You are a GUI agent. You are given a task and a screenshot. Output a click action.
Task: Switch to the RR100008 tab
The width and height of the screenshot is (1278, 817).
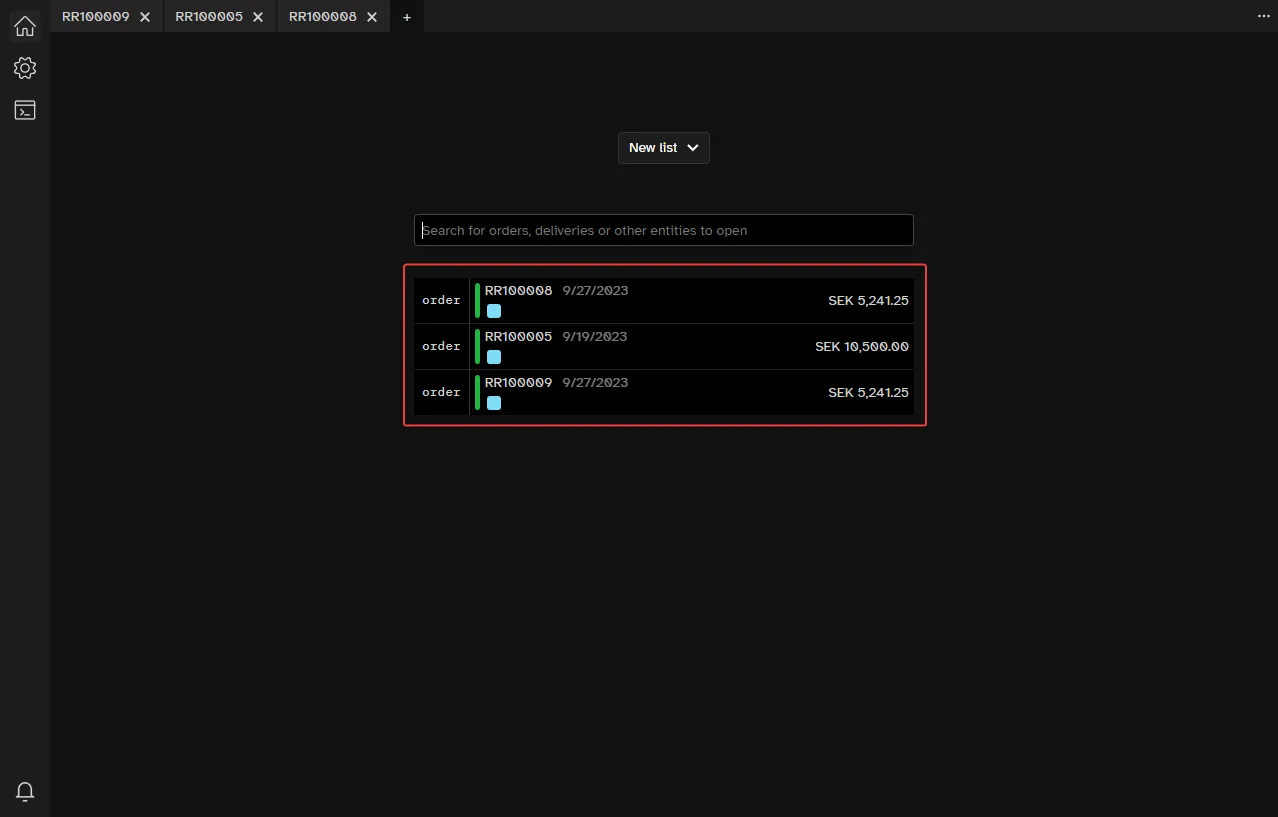pyautogui.click(x=322, y=16)
